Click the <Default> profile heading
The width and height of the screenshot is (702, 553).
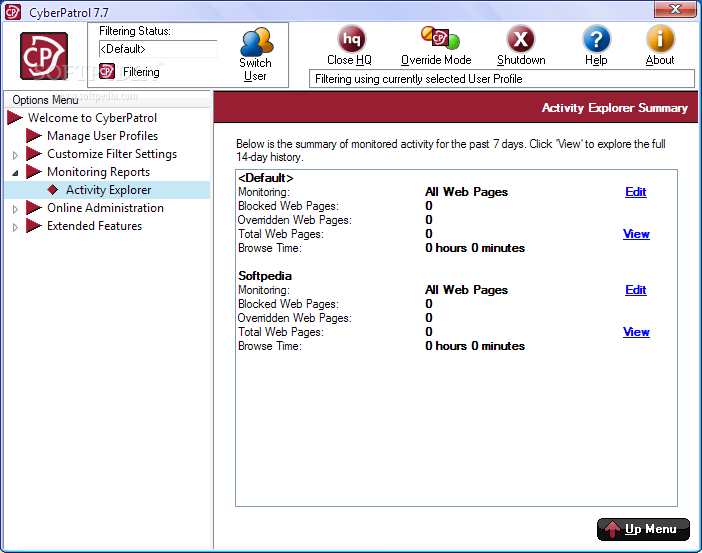point(265,178)
